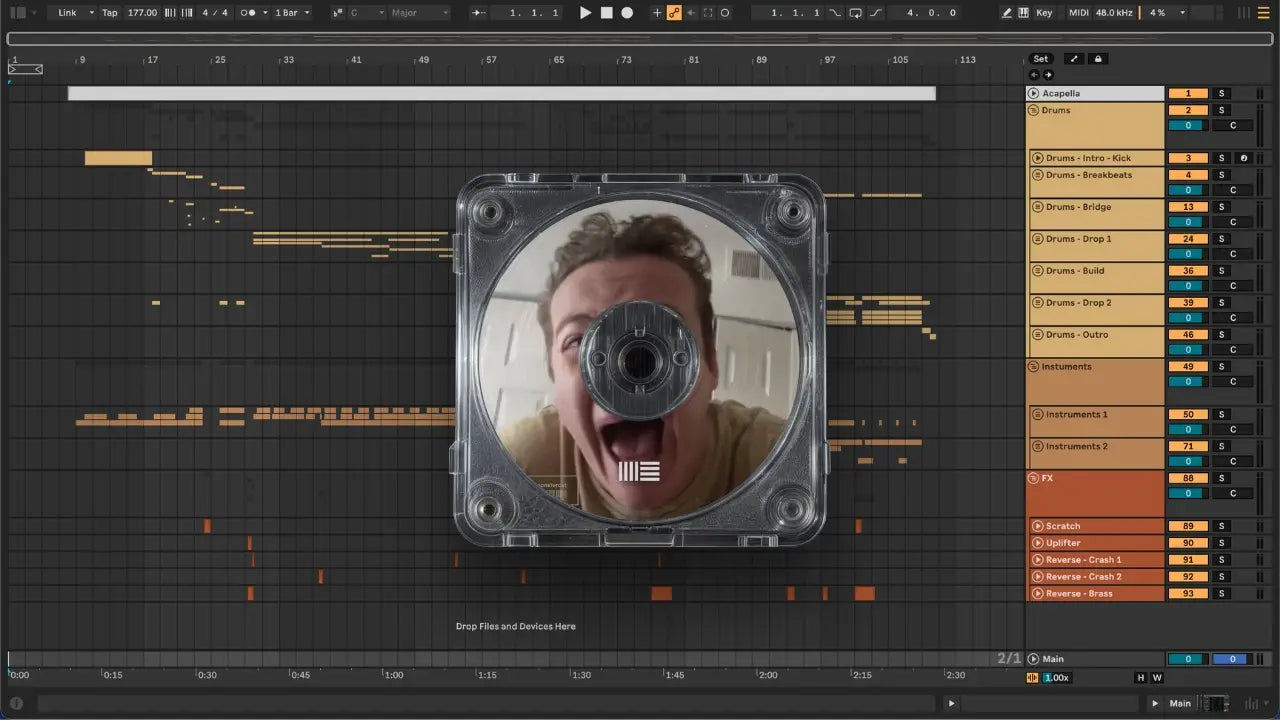Toggle the Arrangement Loop switch

855,13
